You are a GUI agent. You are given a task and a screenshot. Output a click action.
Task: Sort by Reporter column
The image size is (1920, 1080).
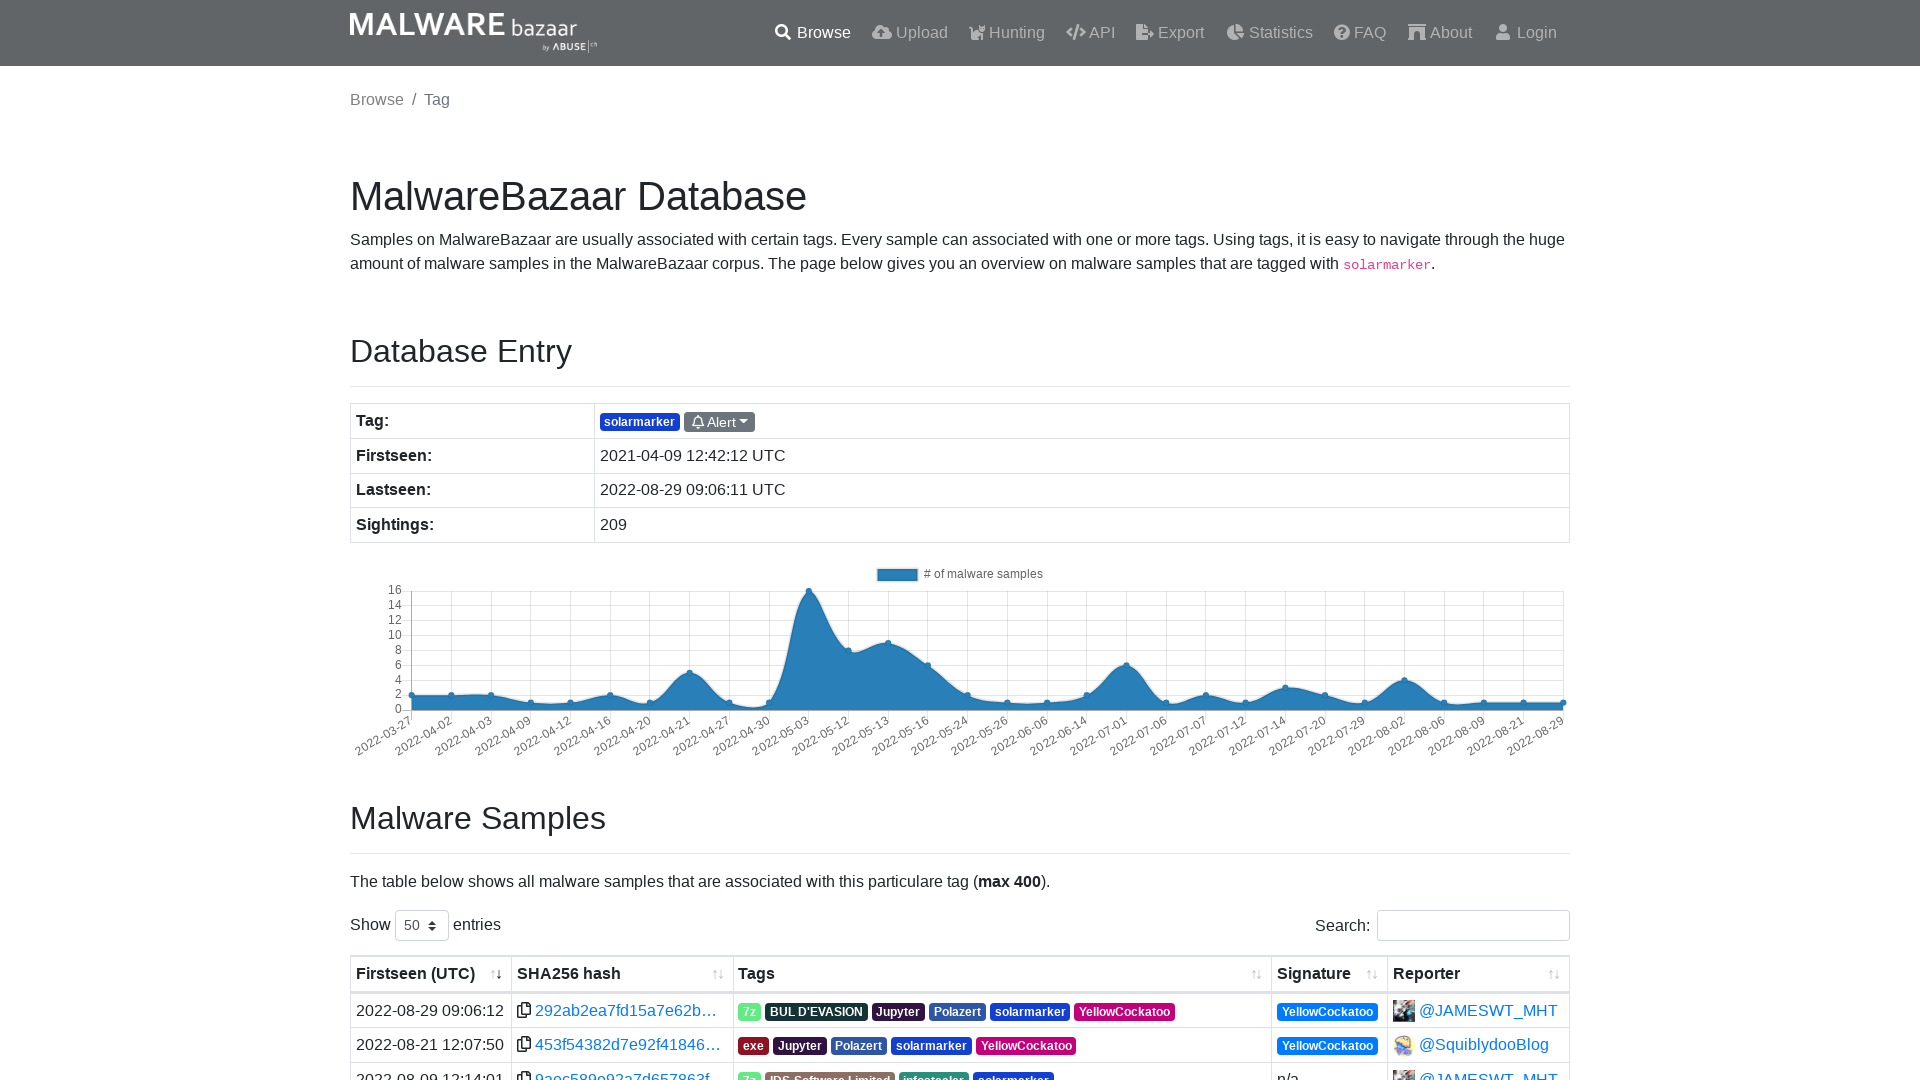1477,974
